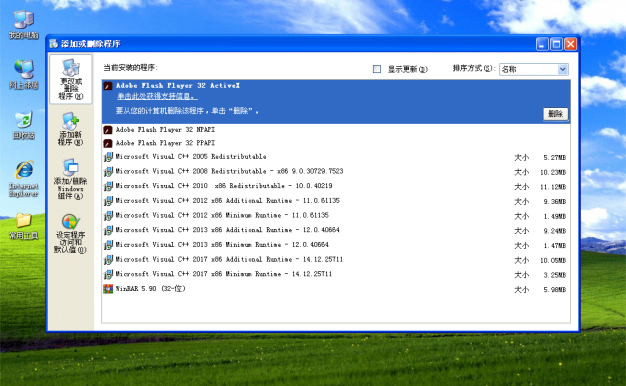Open the support information link
Screen dimensions: 626x386
[157, 96]
